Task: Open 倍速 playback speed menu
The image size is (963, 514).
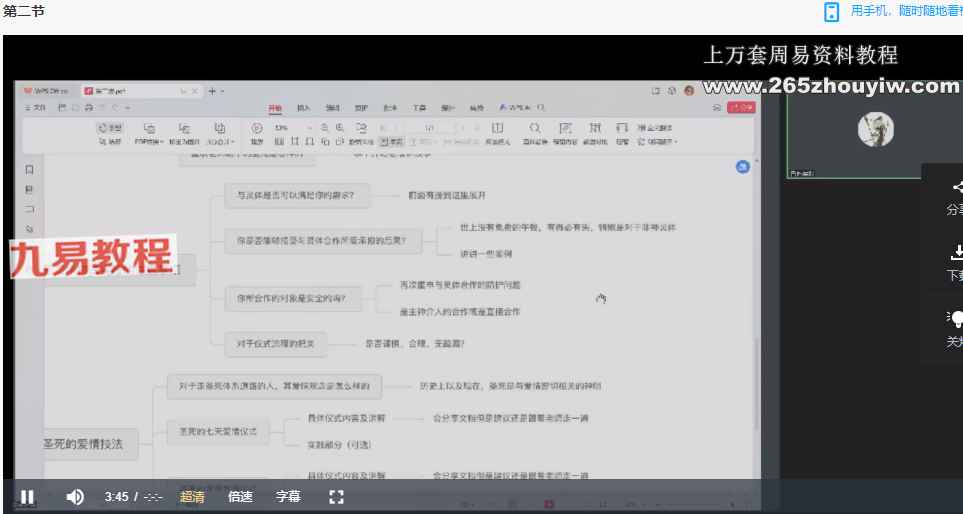Action: (240, 496)
